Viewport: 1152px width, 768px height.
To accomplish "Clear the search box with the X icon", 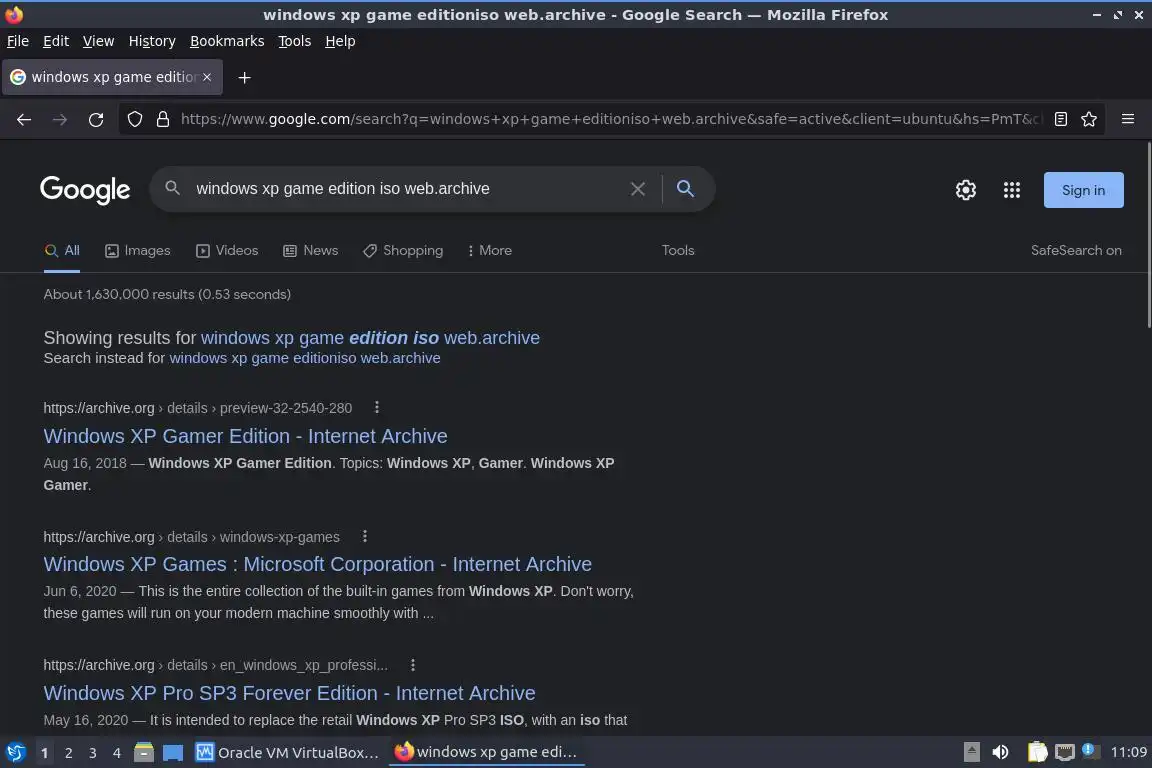I will (638, 189).
